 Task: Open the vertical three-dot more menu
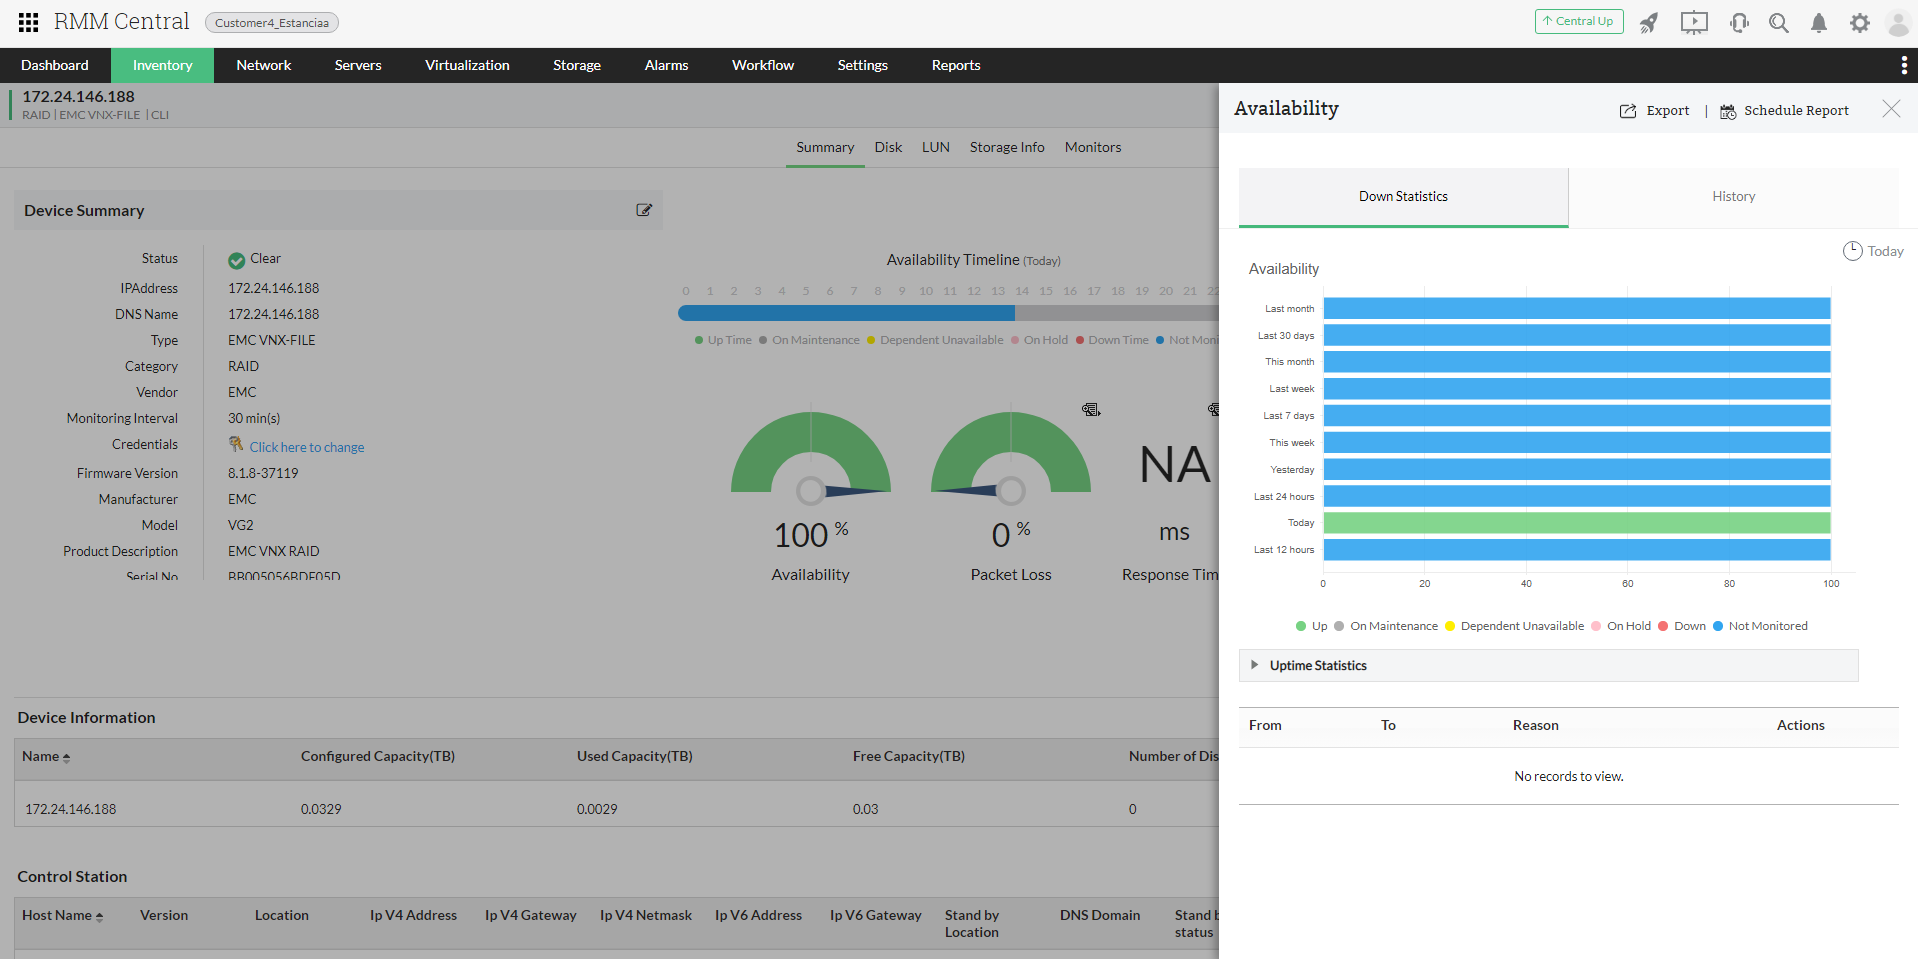click(1903, 65)
